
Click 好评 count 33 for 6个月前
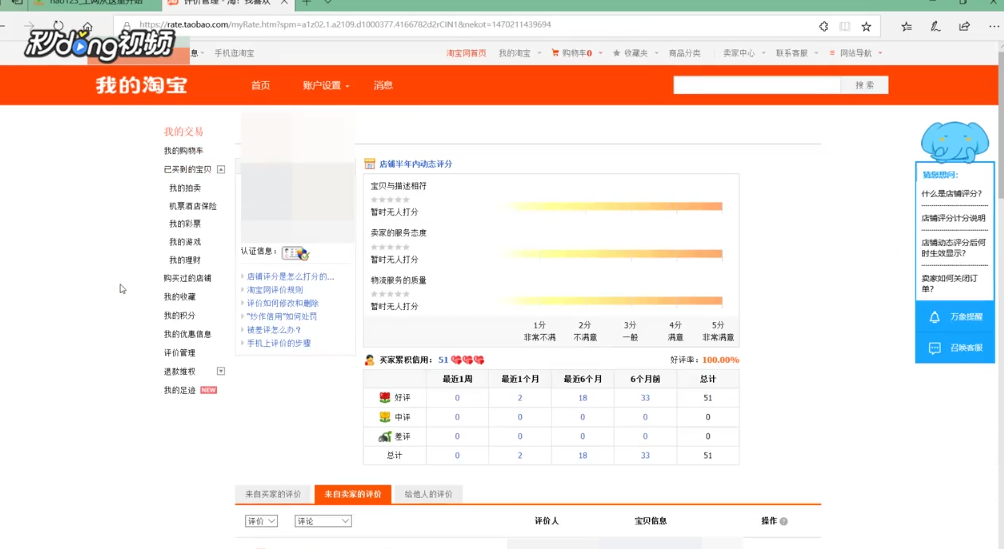coord(645,398)
